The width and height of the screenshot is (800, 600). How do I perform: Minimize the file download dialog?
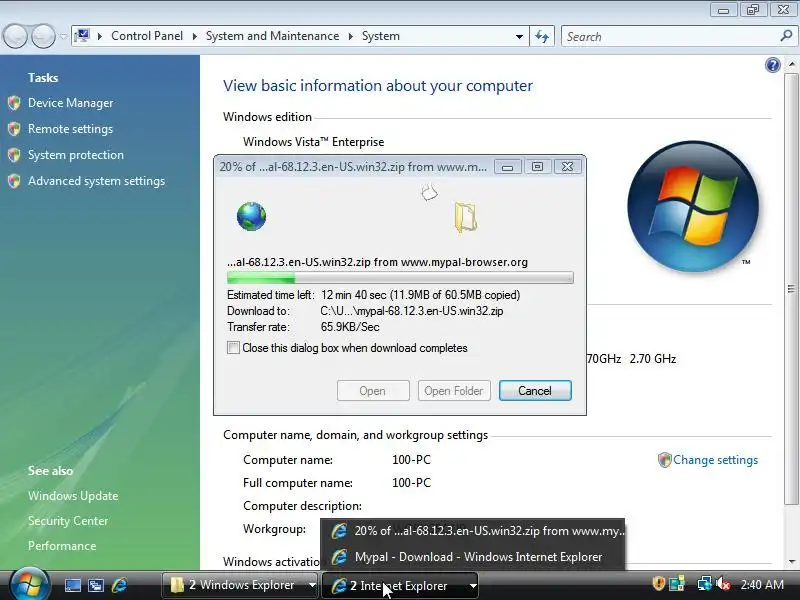[x=507, y=167]
